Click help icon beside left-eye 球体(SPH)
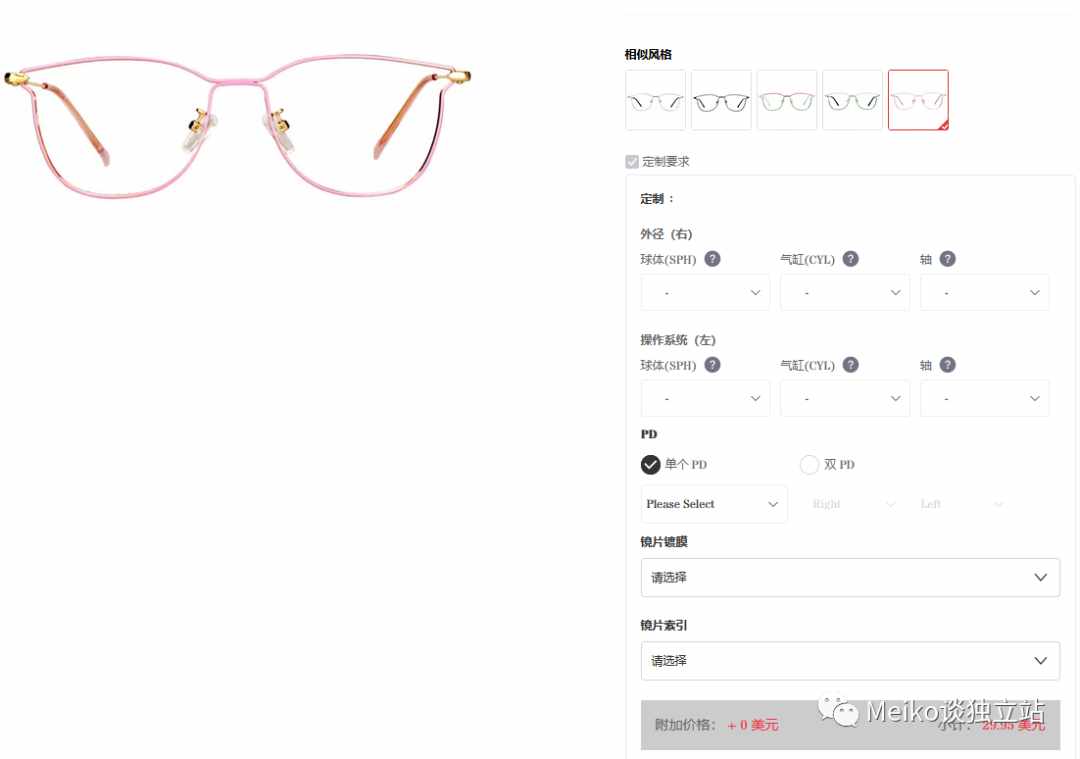Screen dimensions: 1080x759 712,365
